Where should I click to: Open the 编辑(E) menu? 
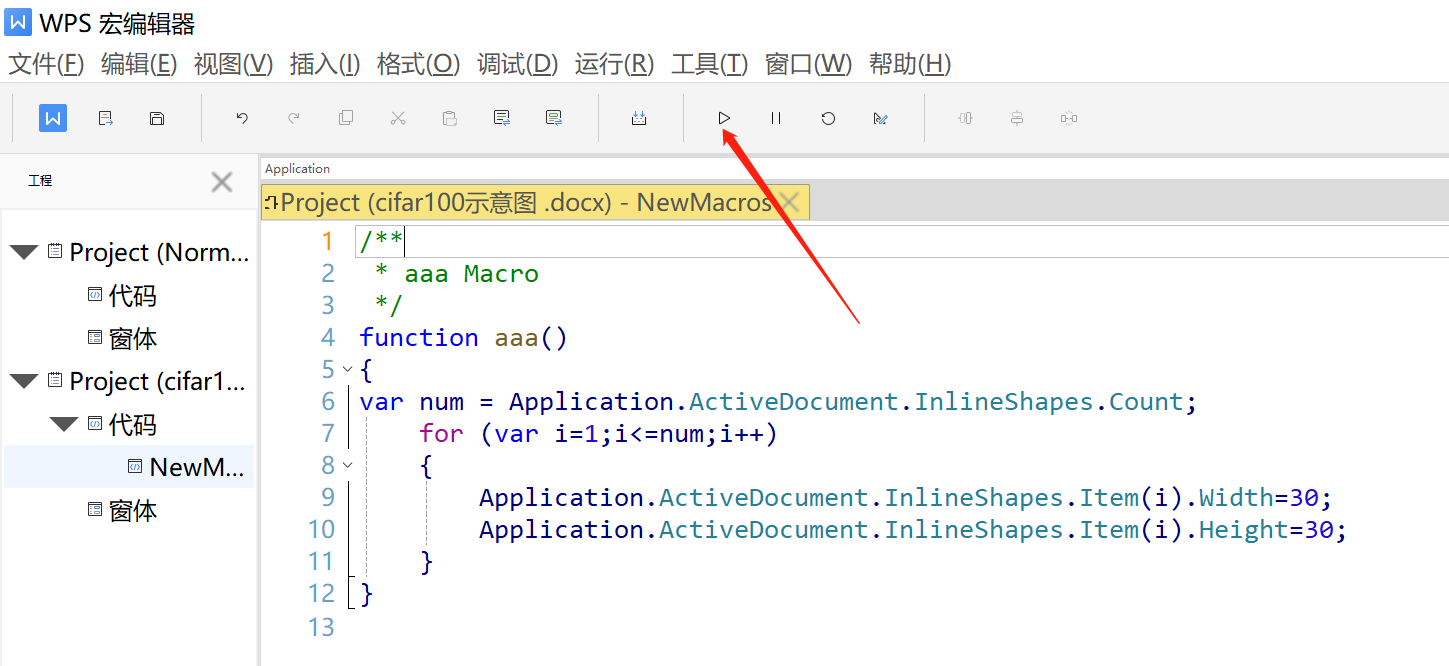(139, 65)
